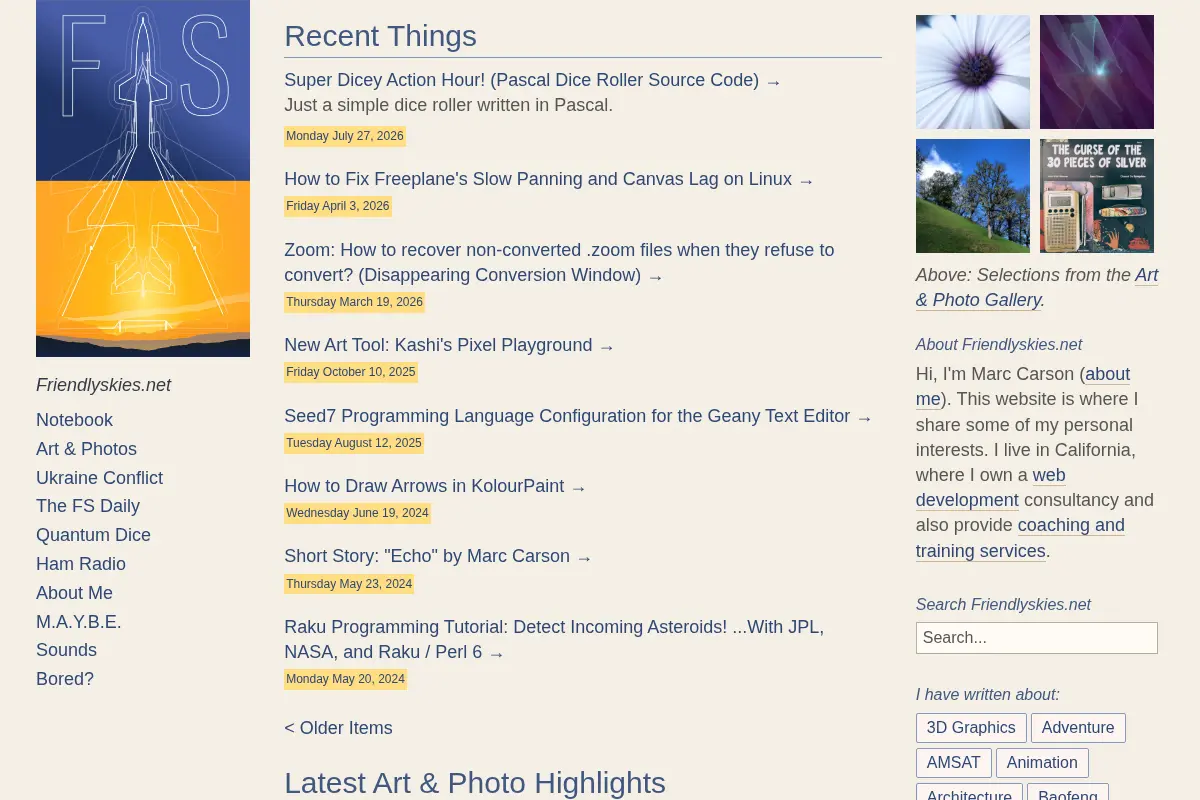
Task: Open The FS Daily page
Action: [88, 506]
